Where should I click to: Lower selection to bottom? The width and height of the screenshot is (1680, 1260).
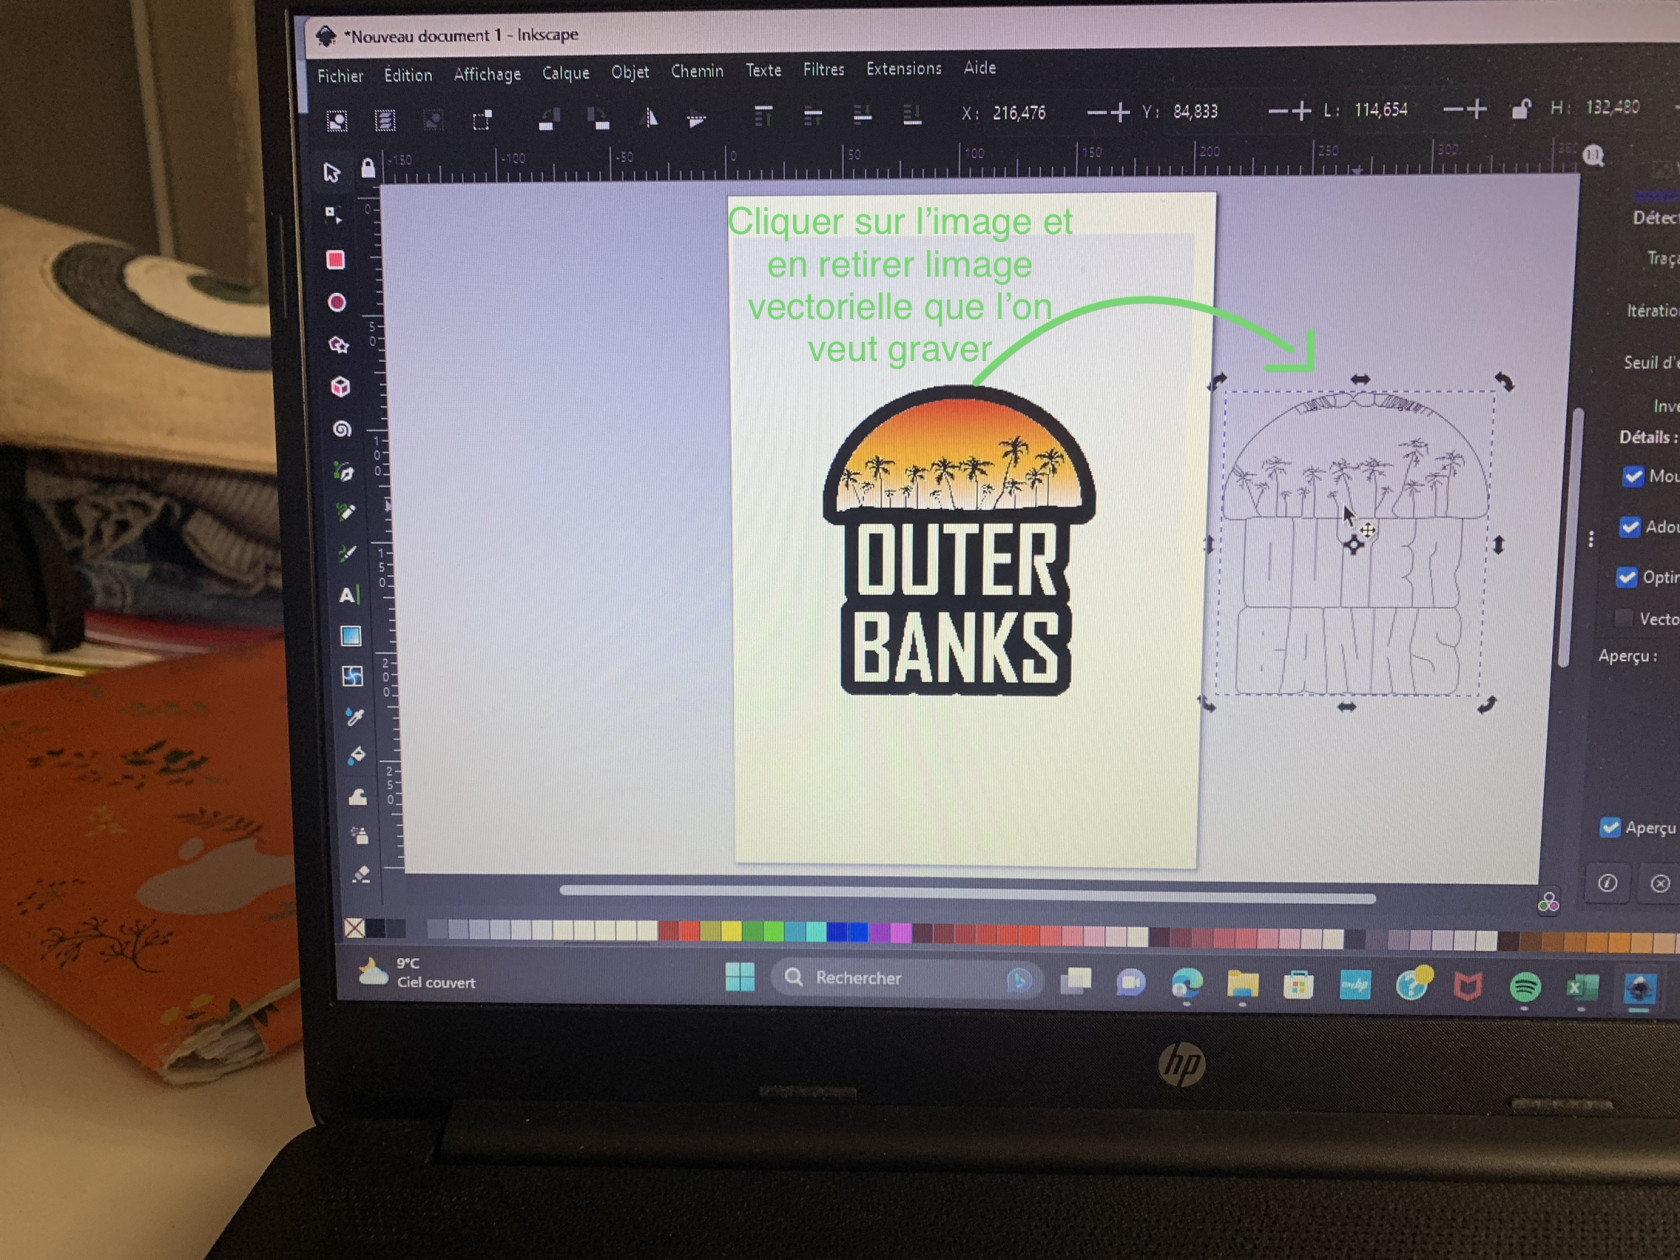coord(911,115)
